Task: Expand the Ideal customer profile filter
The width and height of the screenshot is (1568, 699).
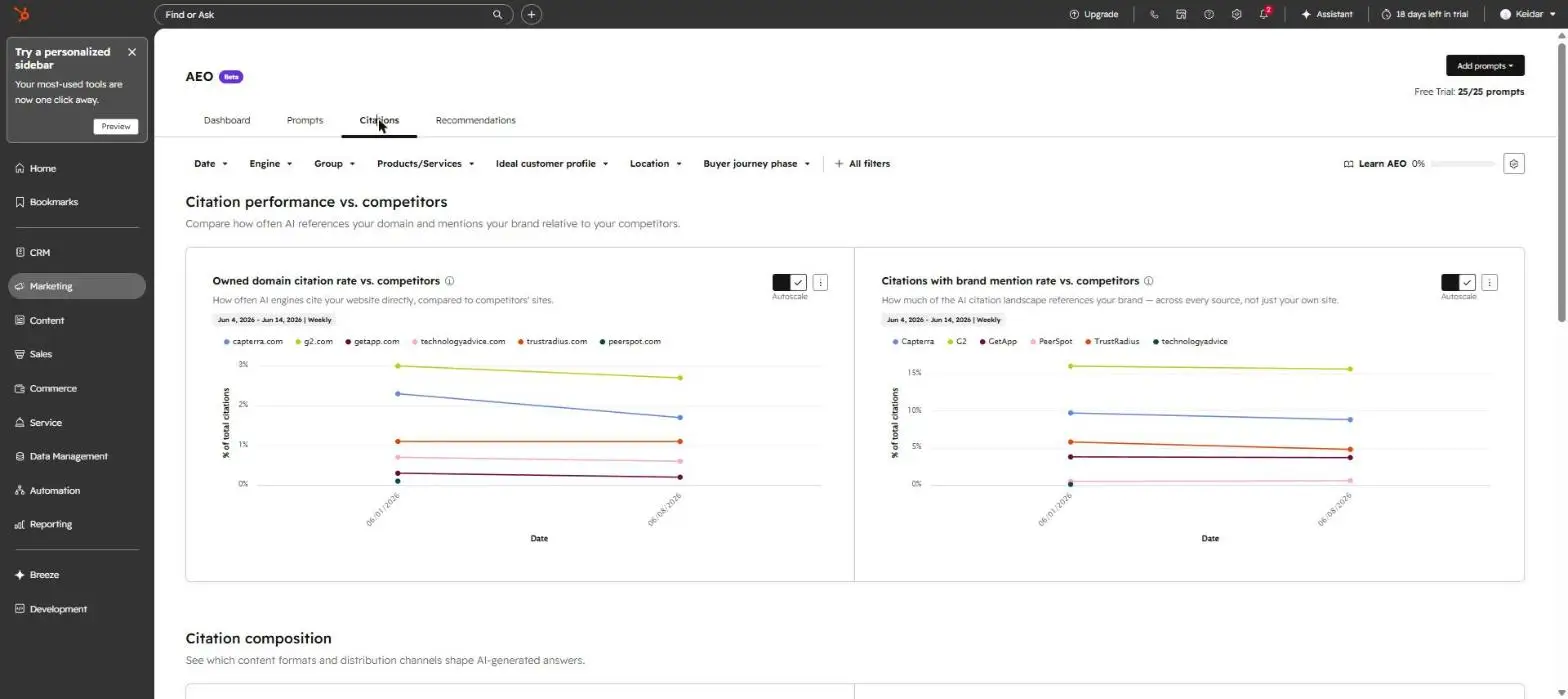Action: [552, 164]
